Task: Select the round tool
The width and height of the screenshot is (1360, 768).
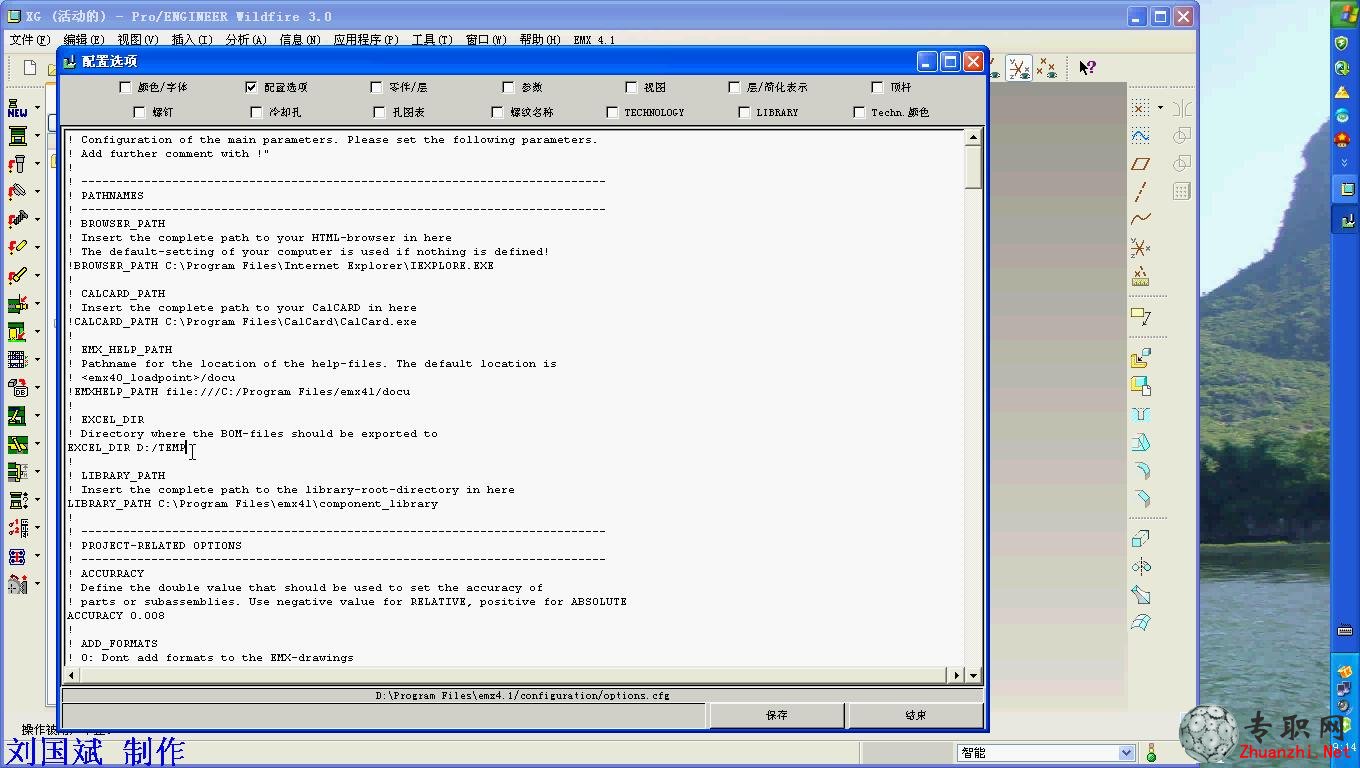Action: point(1141,470)
